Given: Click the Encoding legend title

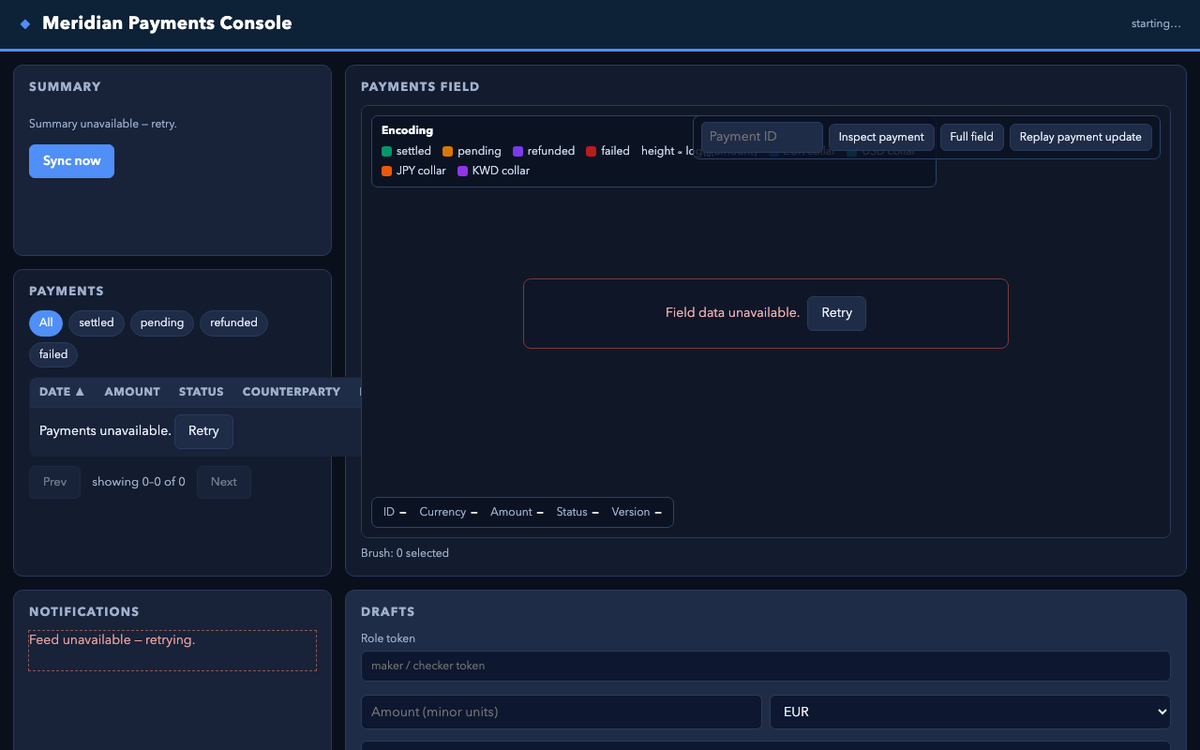Looking at the screenshot, I should [x=407, y=130].
